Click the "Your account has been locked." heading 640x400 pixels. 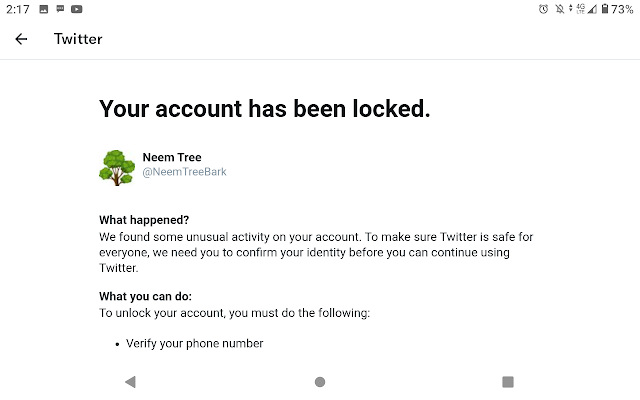coord(265,109)
